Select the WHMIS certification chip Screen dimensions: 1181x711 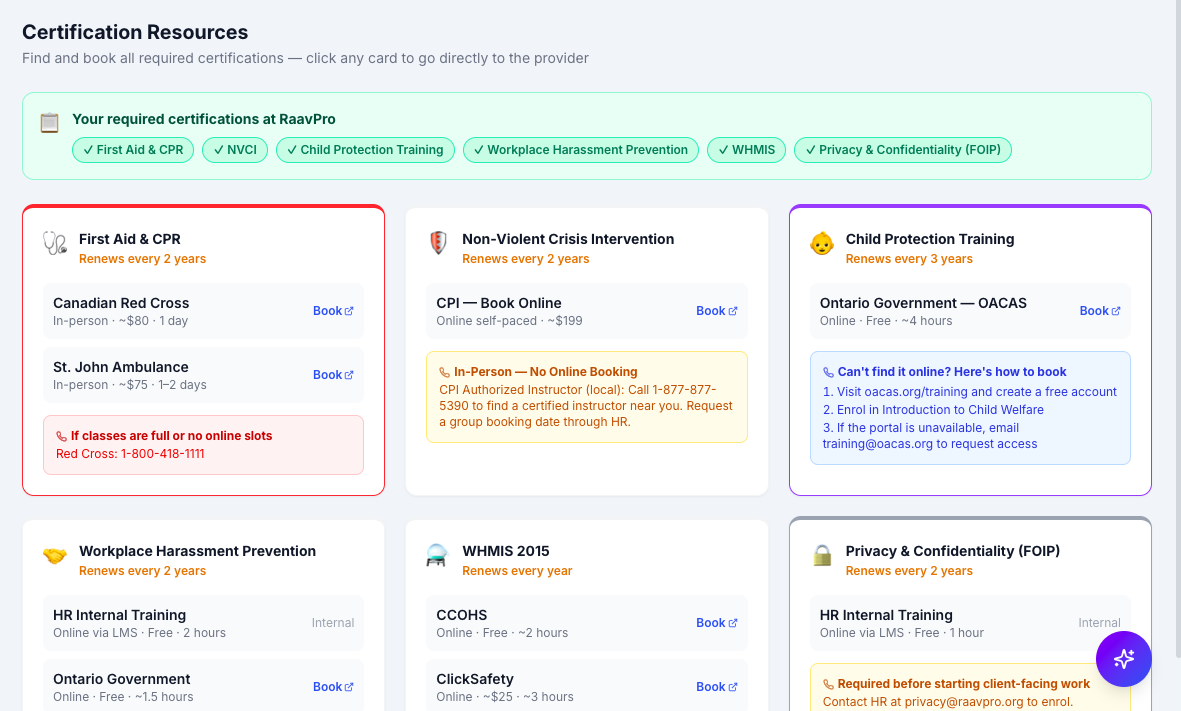pyautogui.click(x=746, y=150)
